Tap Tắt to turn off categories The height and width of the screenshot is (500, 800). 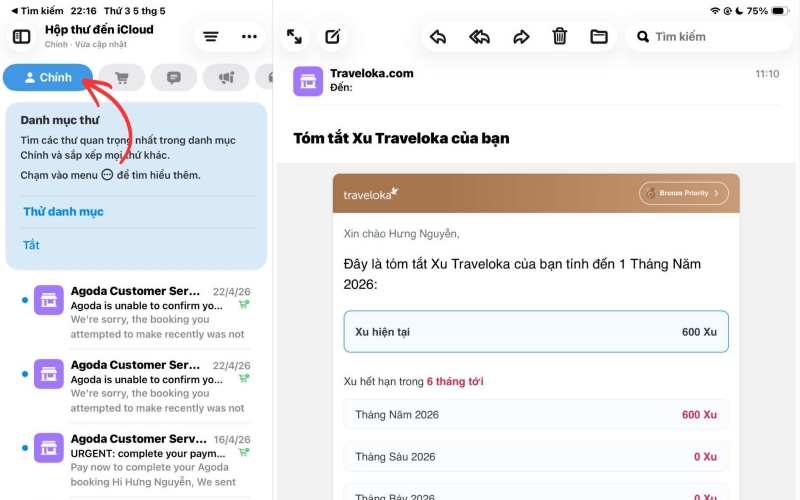coord(31,245)
